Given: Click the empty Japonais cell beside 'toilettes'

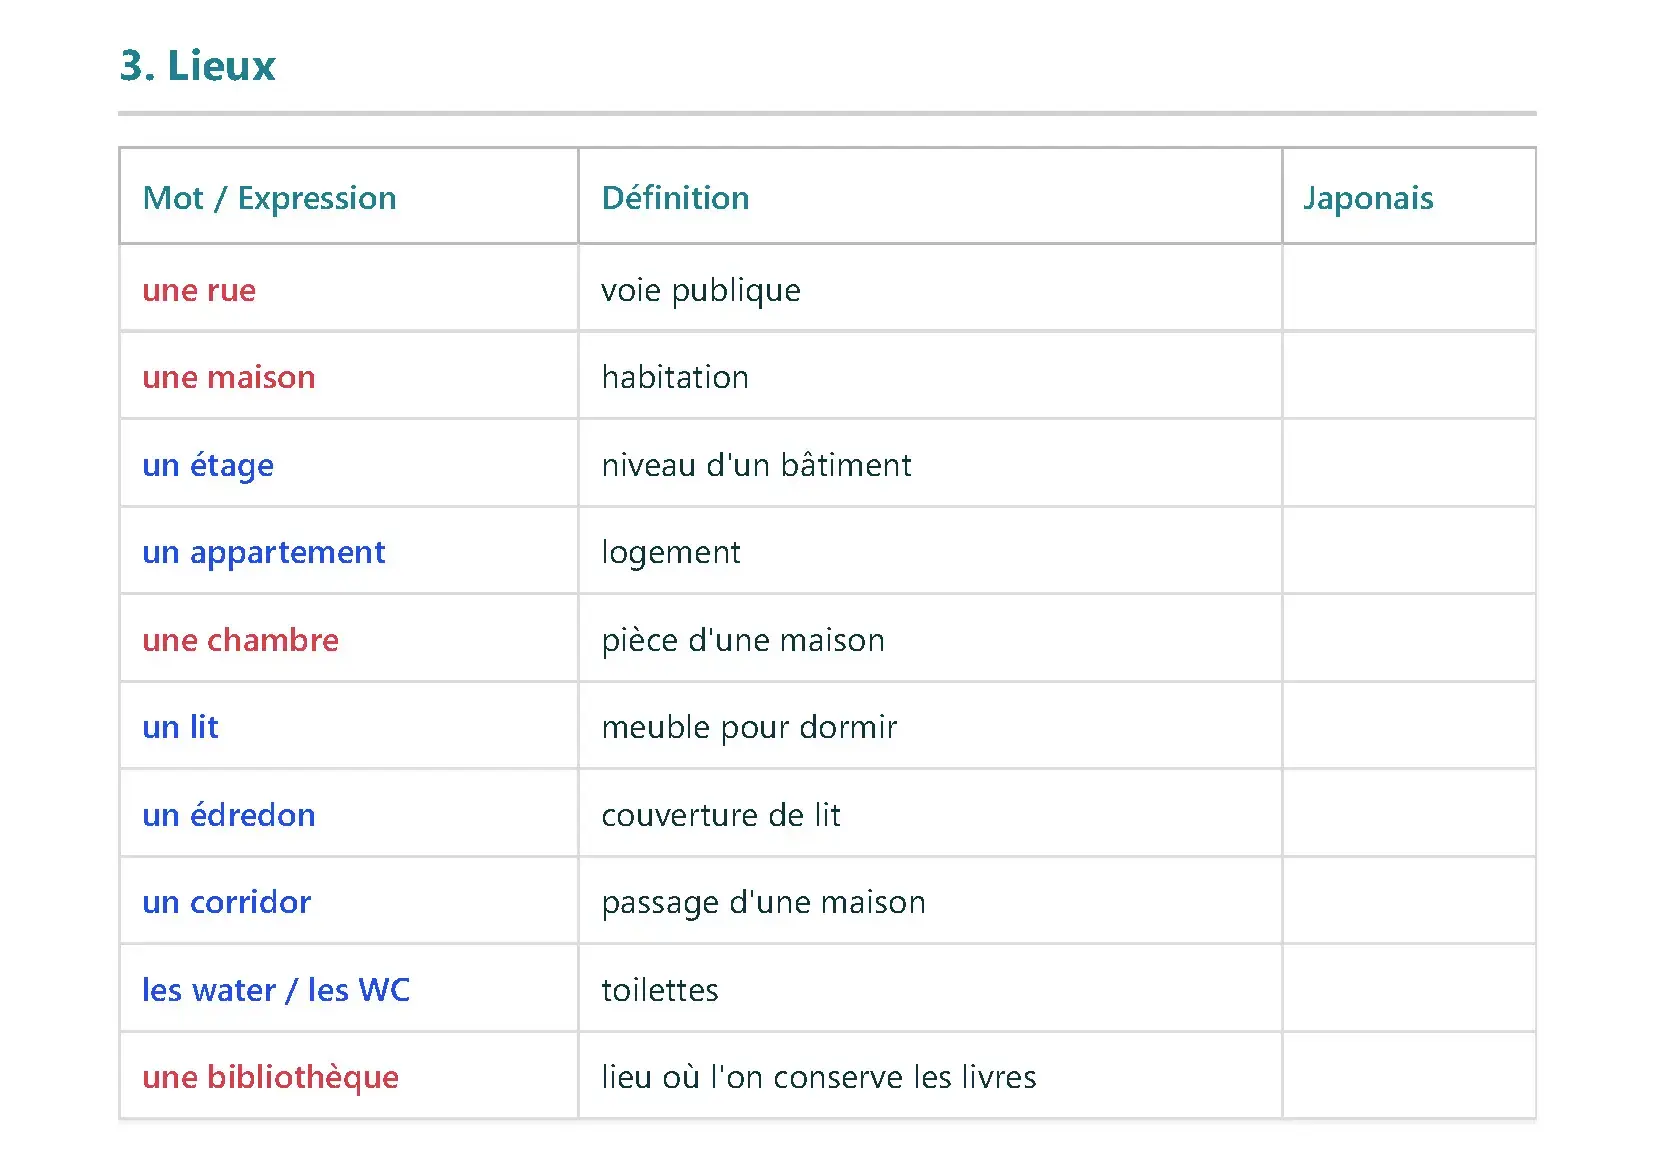Looking at the screenshot, I should (1408, 990).
